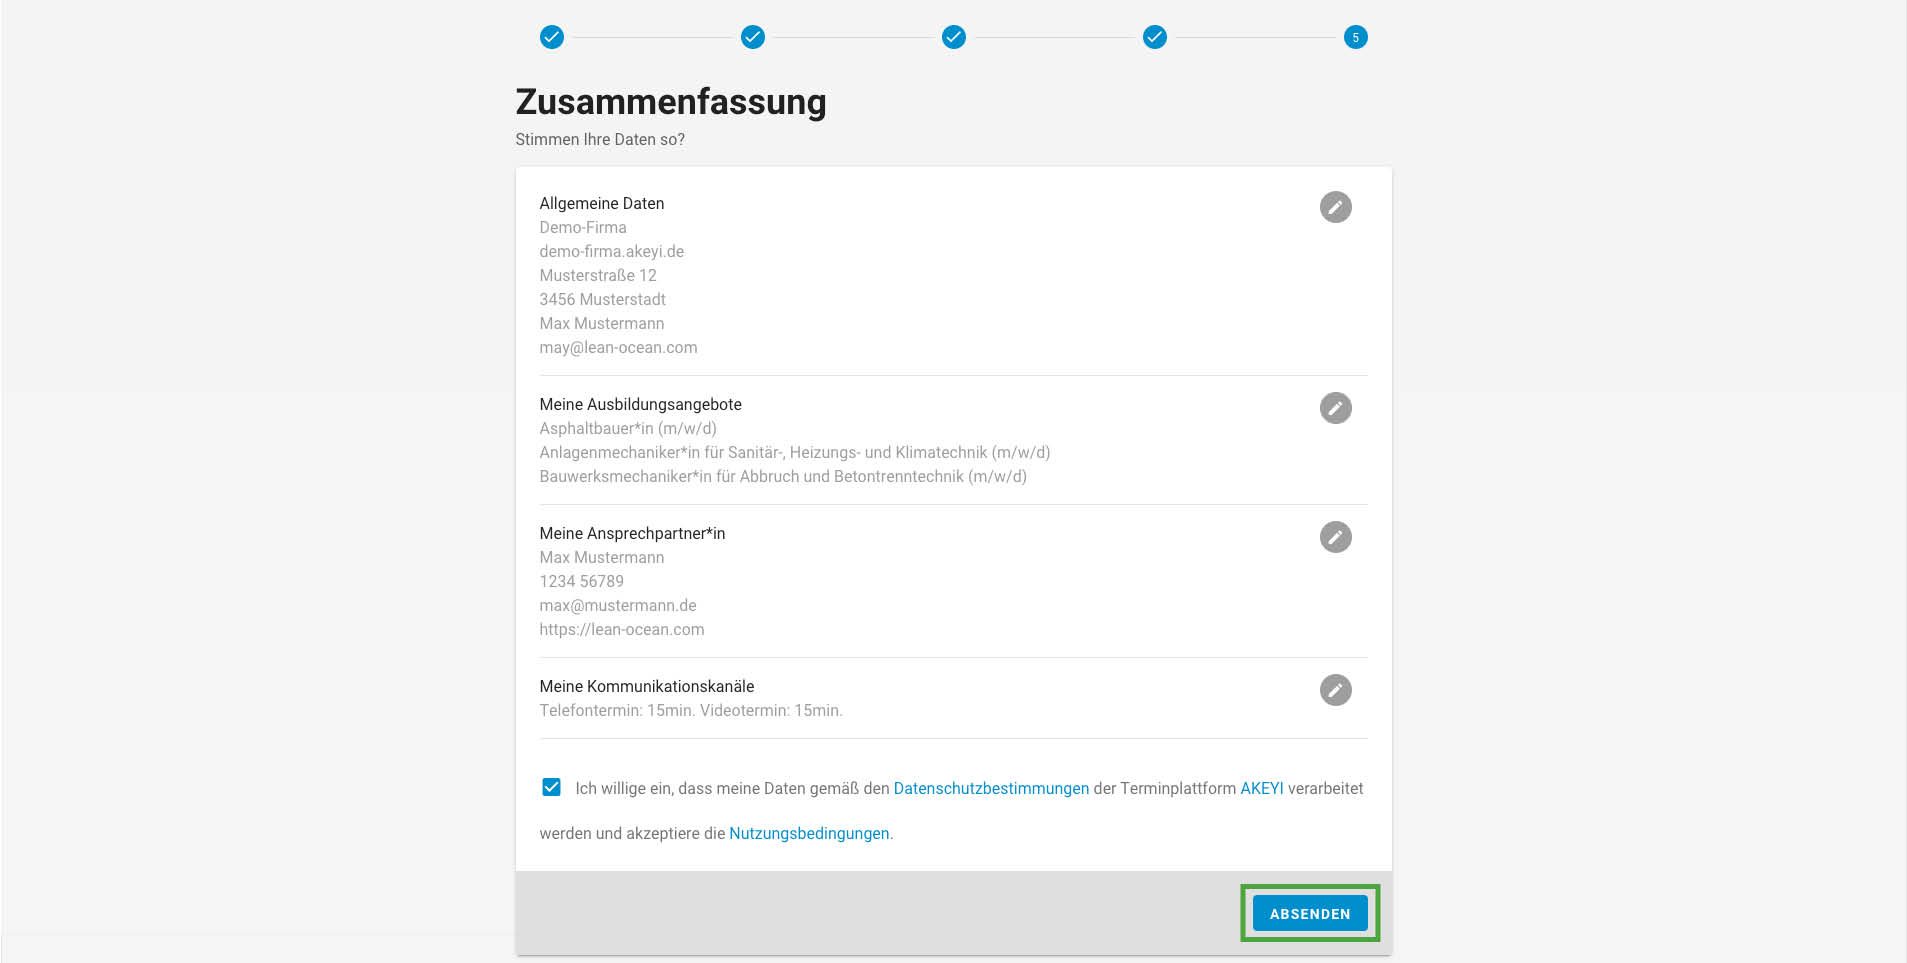Go to the second completed step
The height and width of the screenshot is (963, 1907).
coord(753,37)
